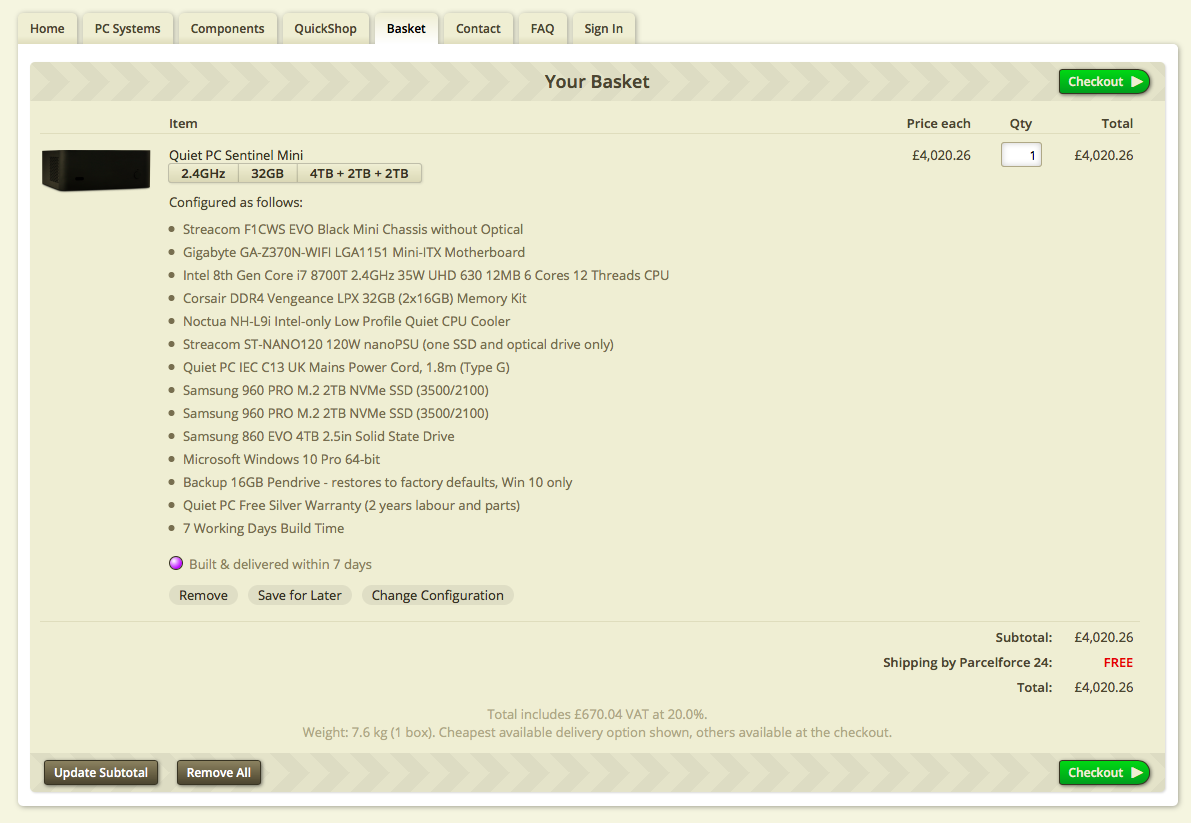Click the Noctua NH-L9i cooler line

[x=346, y=321]
